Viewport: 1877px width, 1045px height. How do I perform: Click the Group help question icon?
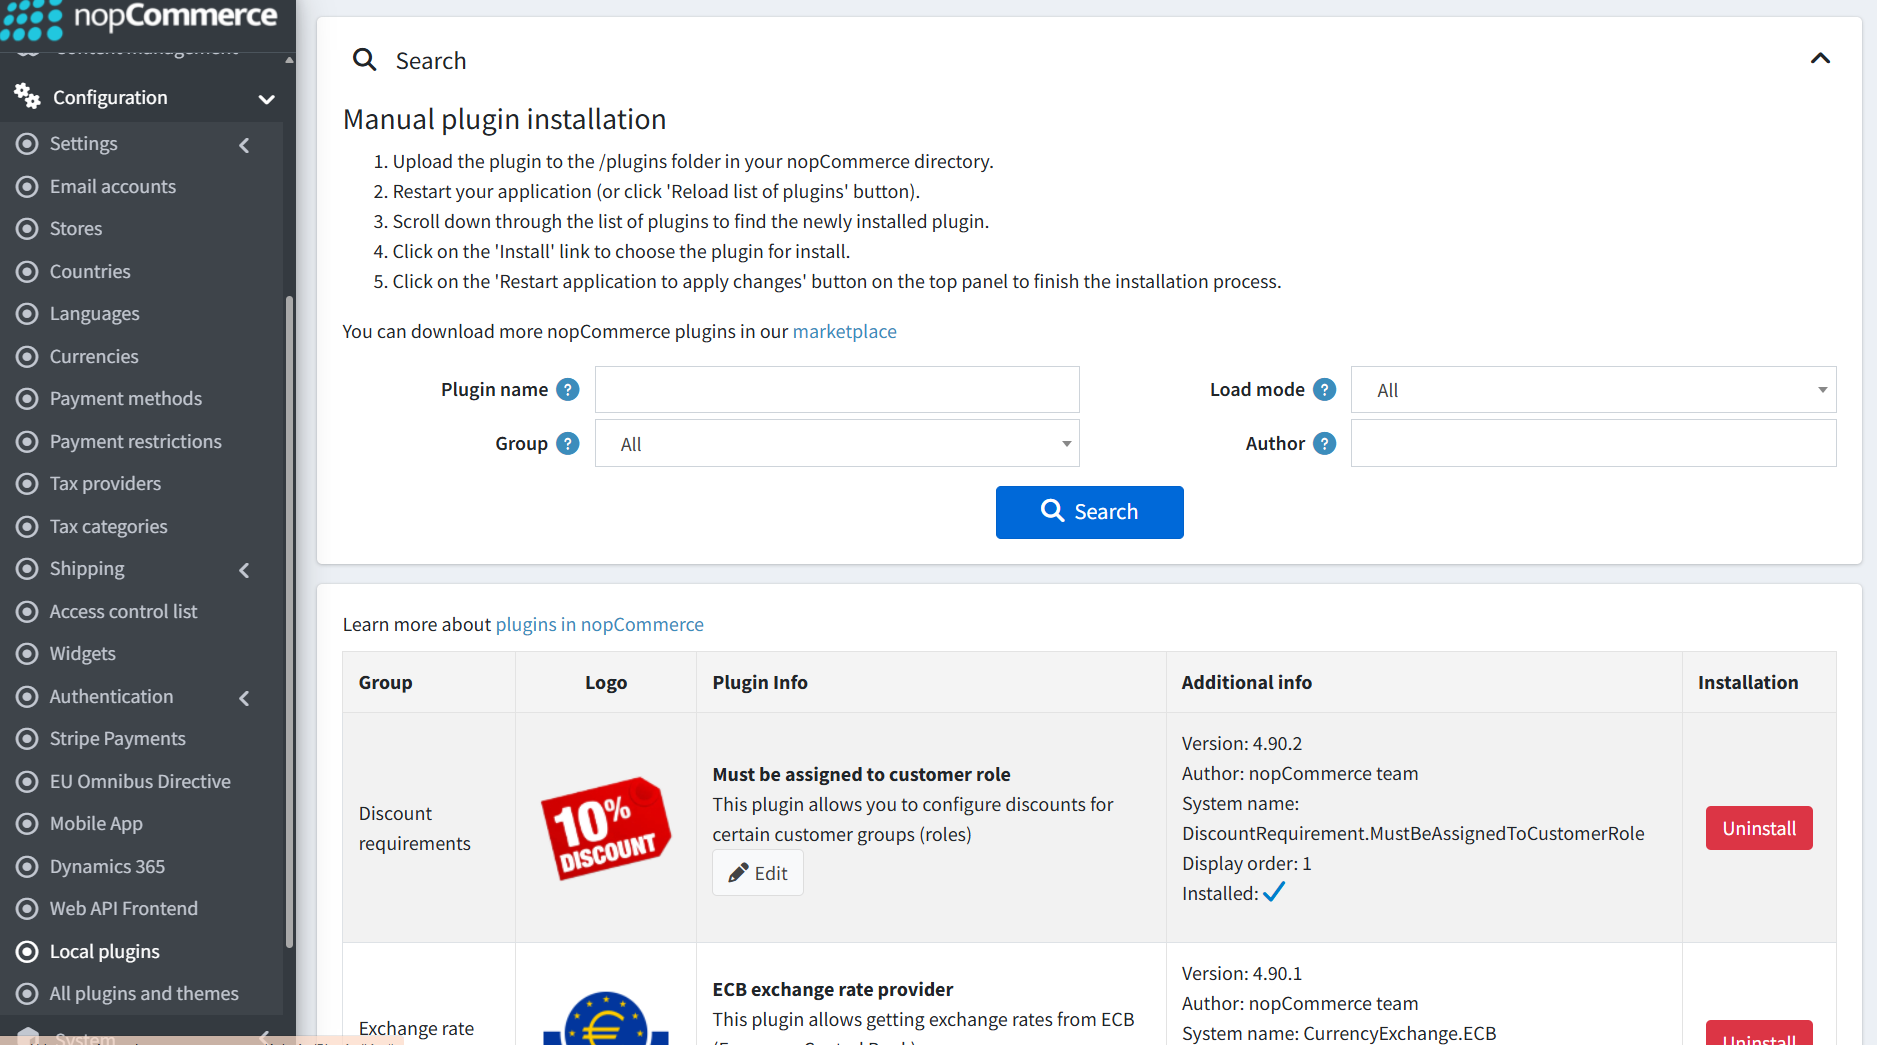[x=568, y=444]
